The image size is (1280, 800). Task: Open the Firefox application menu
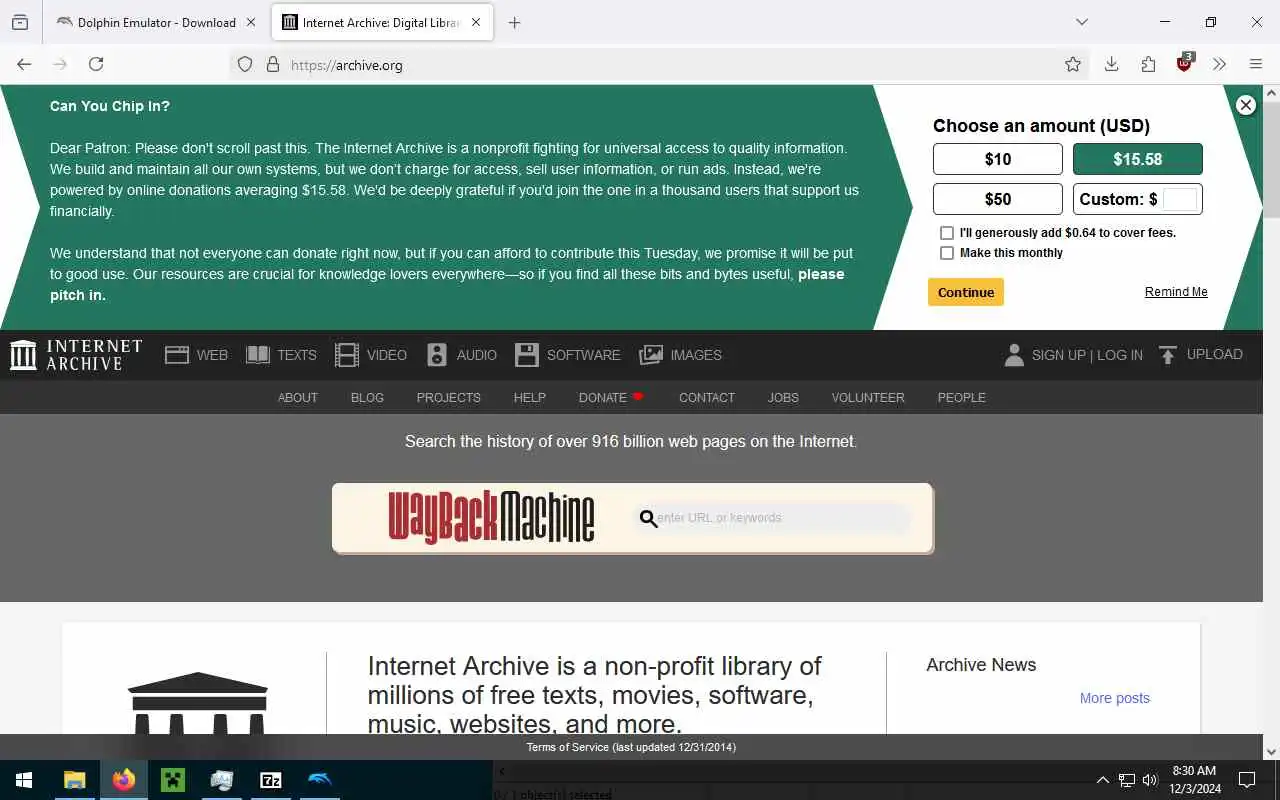coord(1256,64)
